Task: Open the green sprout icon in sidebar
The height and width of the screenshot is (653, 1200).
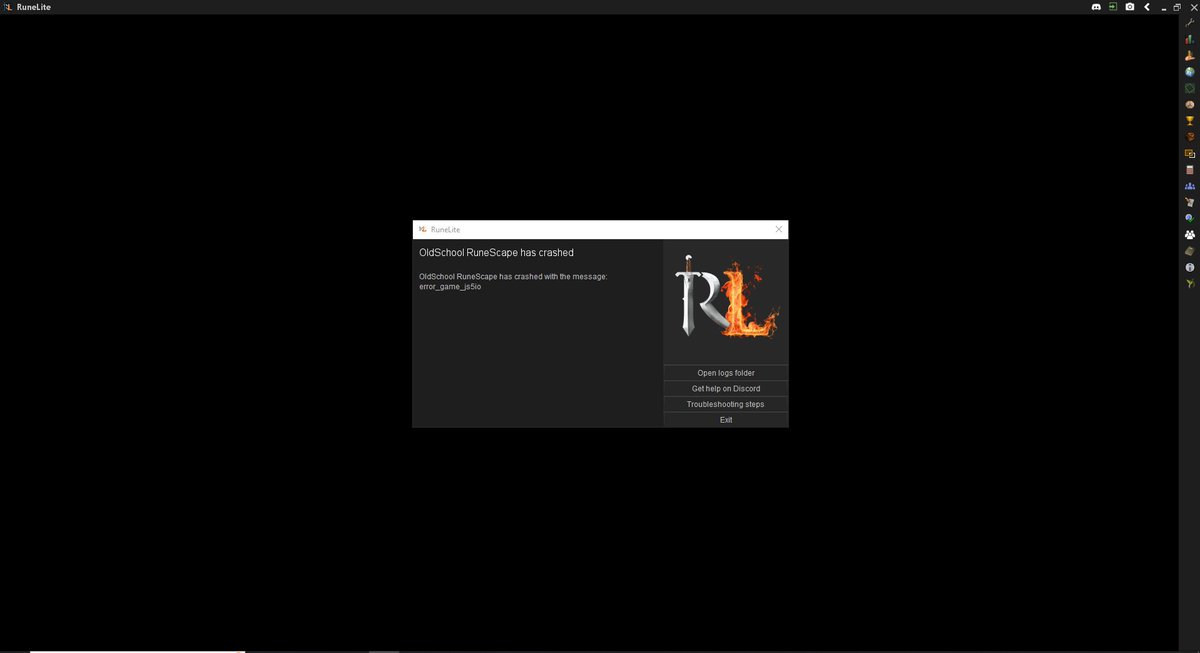Action: click(x=1190, y=284)
